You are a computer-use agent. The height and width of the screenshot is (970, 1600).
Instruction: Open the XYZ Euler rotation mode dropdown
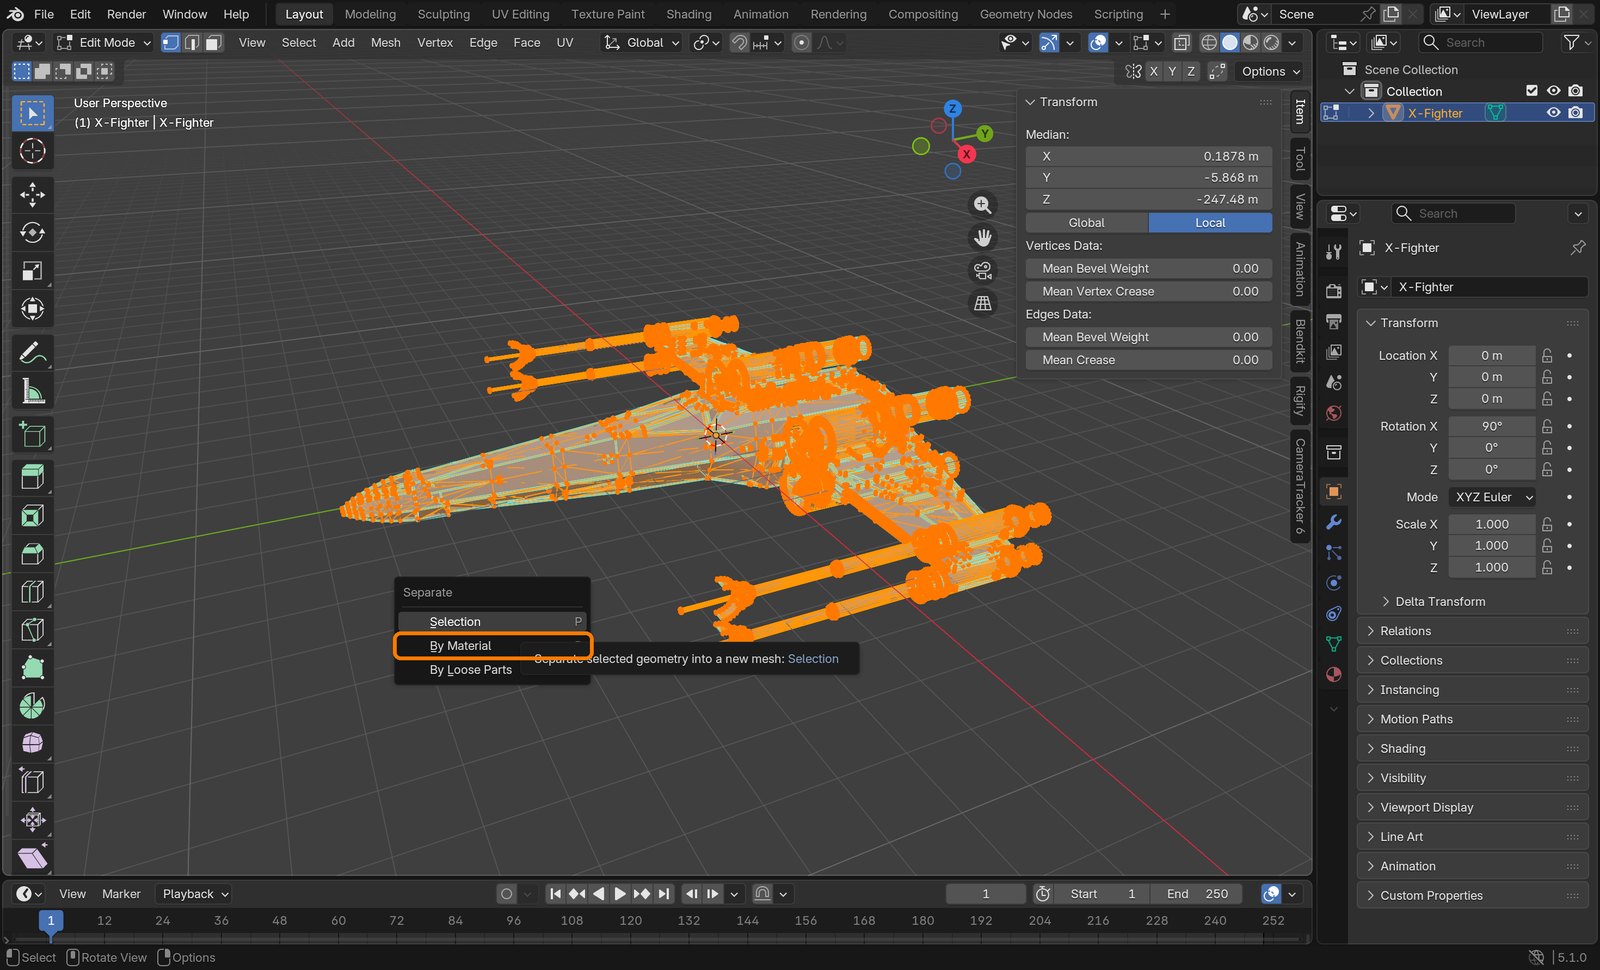pos(1493,497)
